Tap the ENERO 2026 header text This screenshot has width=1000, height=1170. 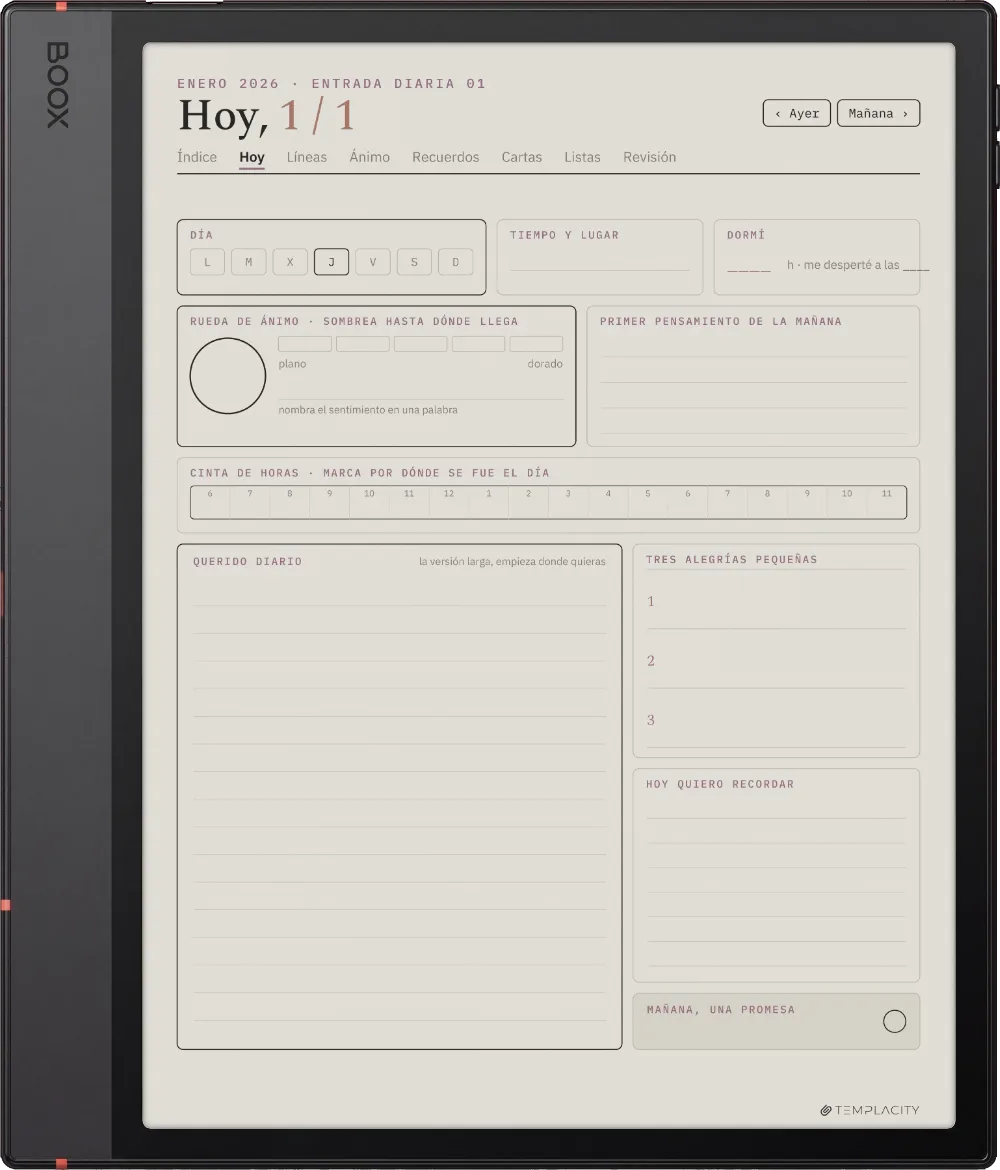click(228, 84)
